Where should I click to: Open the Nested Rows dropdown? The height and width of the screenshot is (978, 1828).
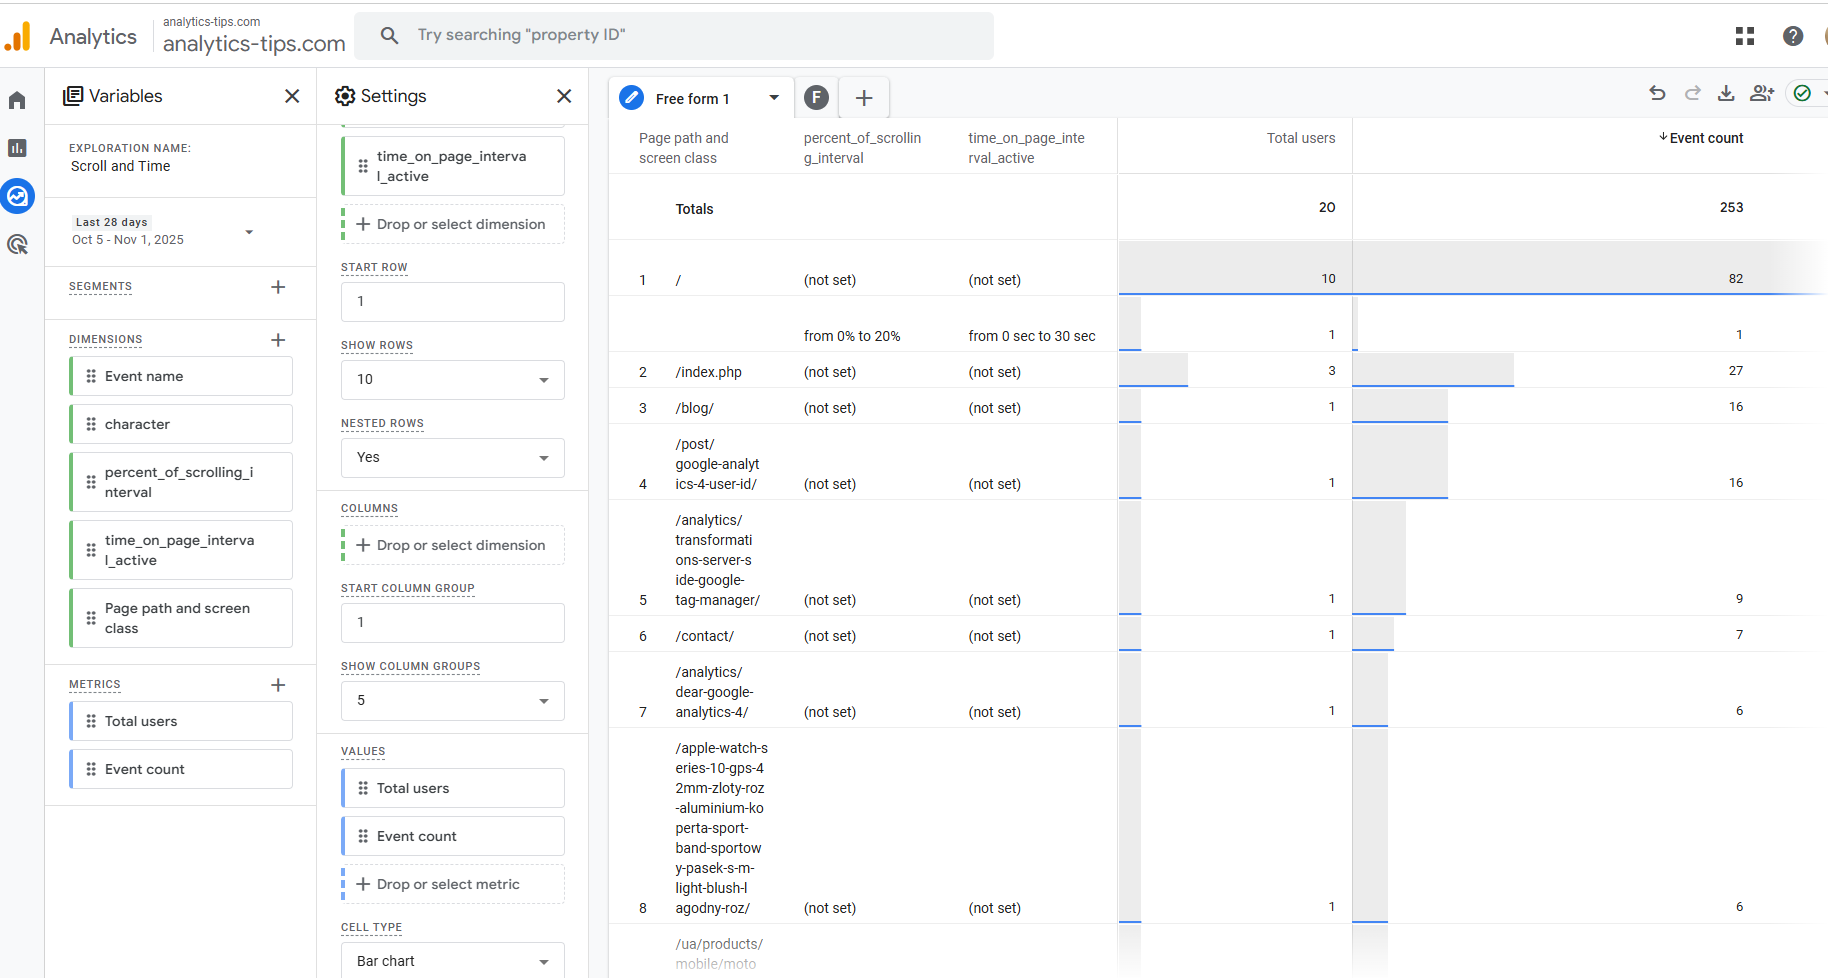tap(453, 458)
